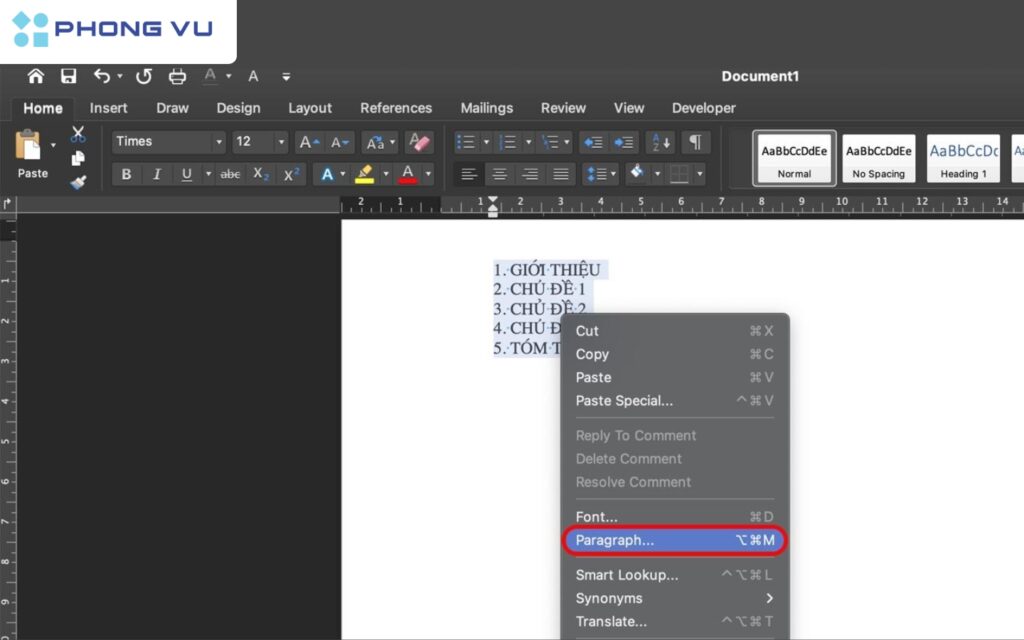Switch to the Review ribbon tab
Viewport: 1024px width, 640px height.
(x=563, y=108)
